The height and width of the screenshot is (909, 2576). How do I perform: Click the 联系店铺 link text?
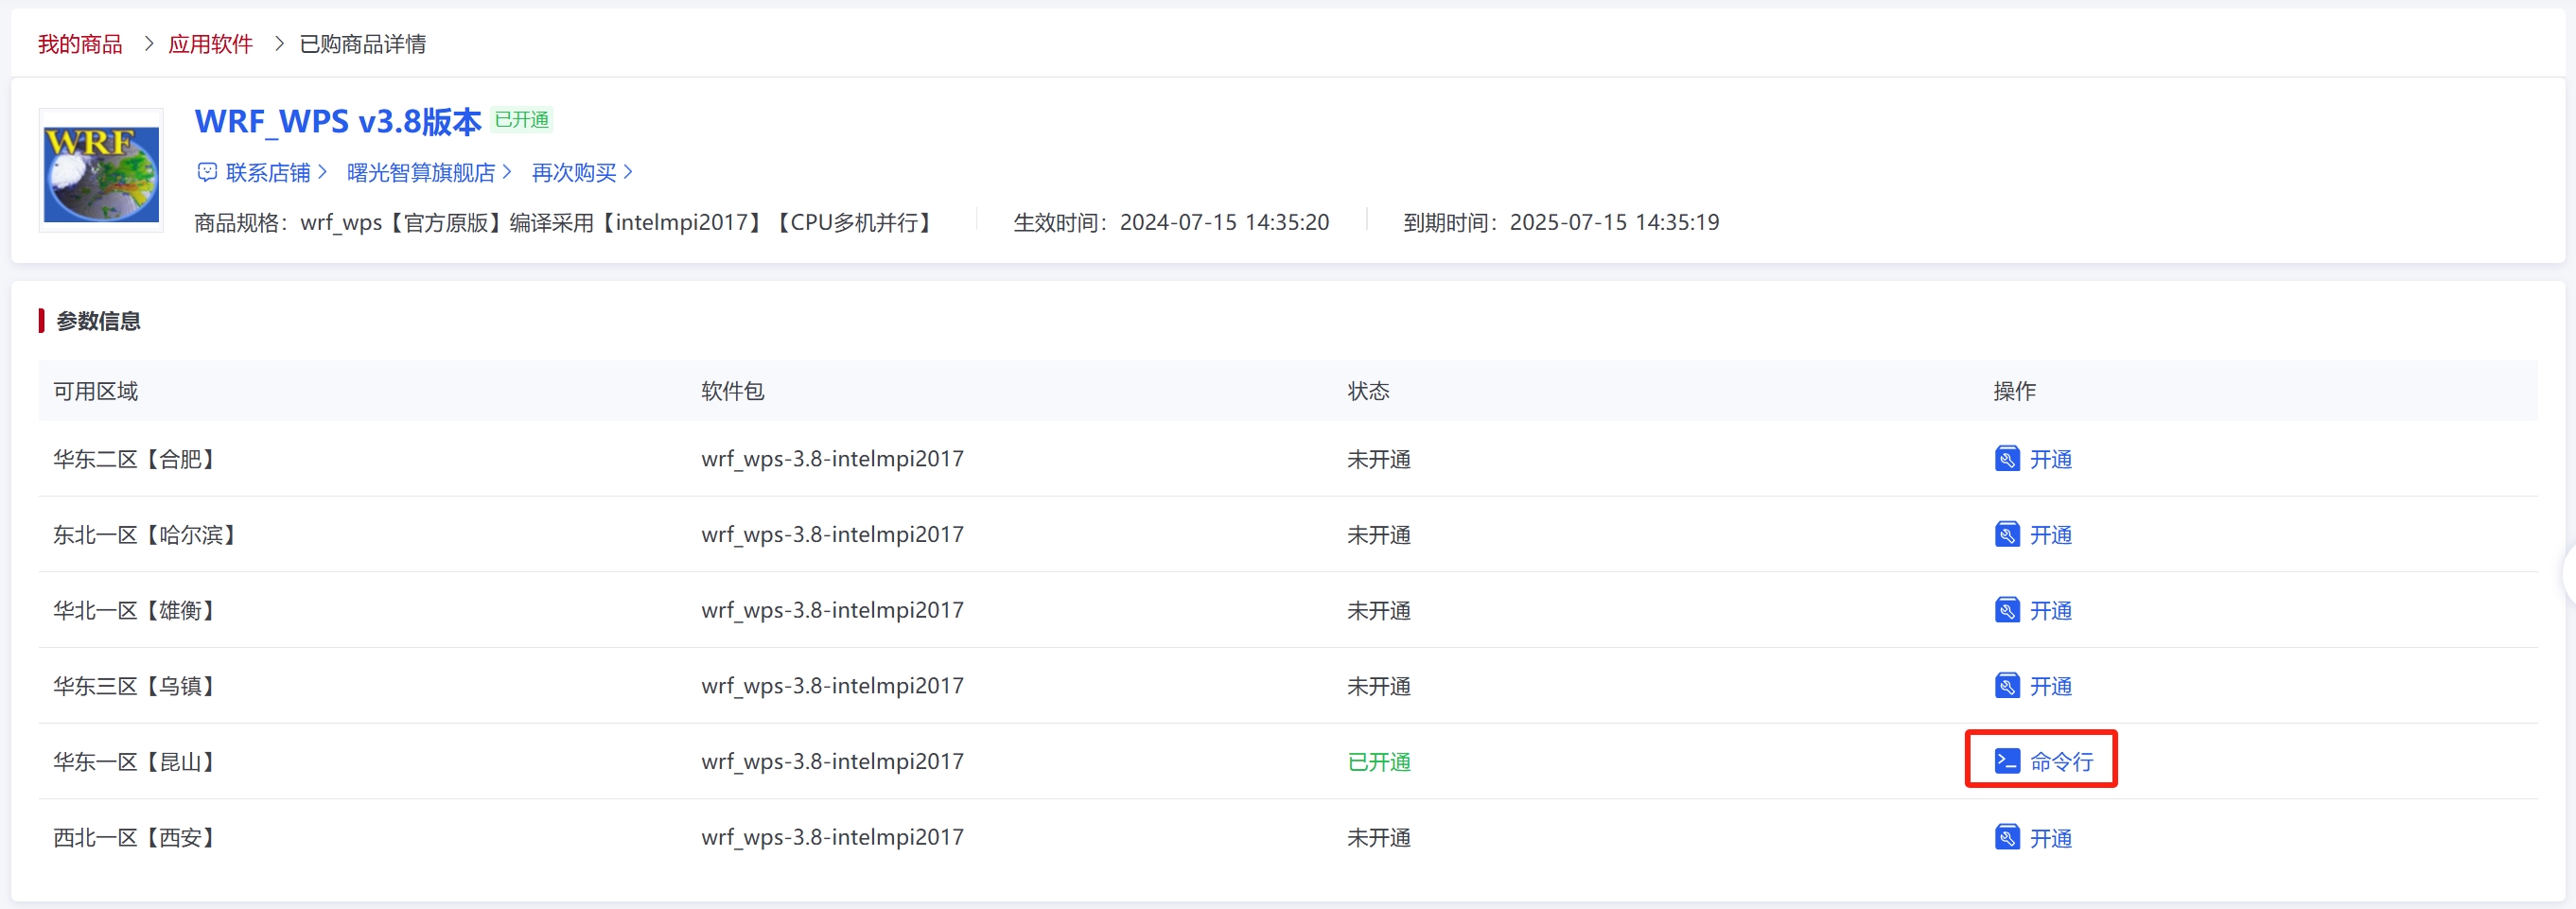(x=268, y=172)
